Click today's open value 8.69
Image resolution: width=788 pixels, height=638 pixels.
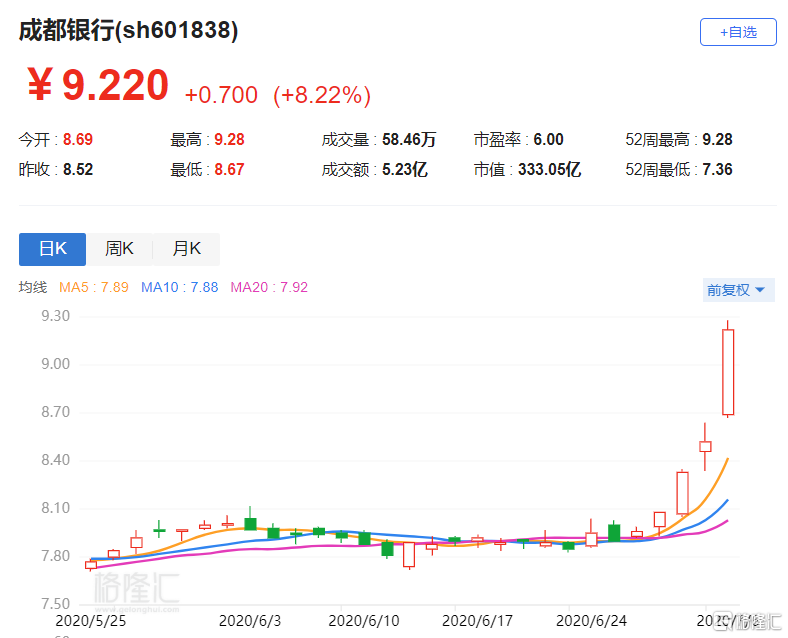[x=78, y=139]
